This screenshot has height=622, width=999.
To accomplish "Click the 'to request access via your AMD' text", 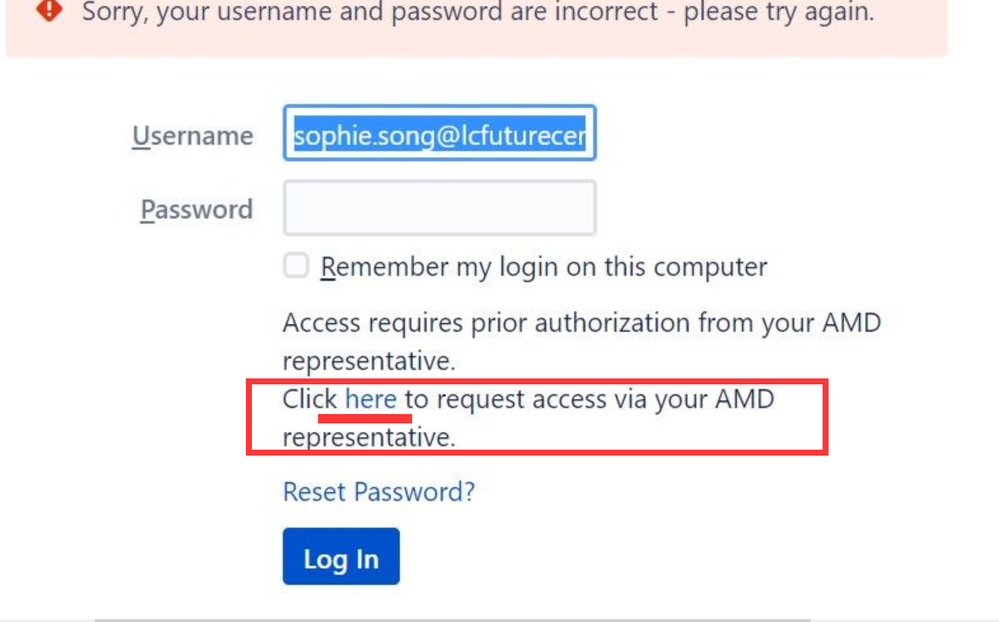I will [x=589, y=399].
